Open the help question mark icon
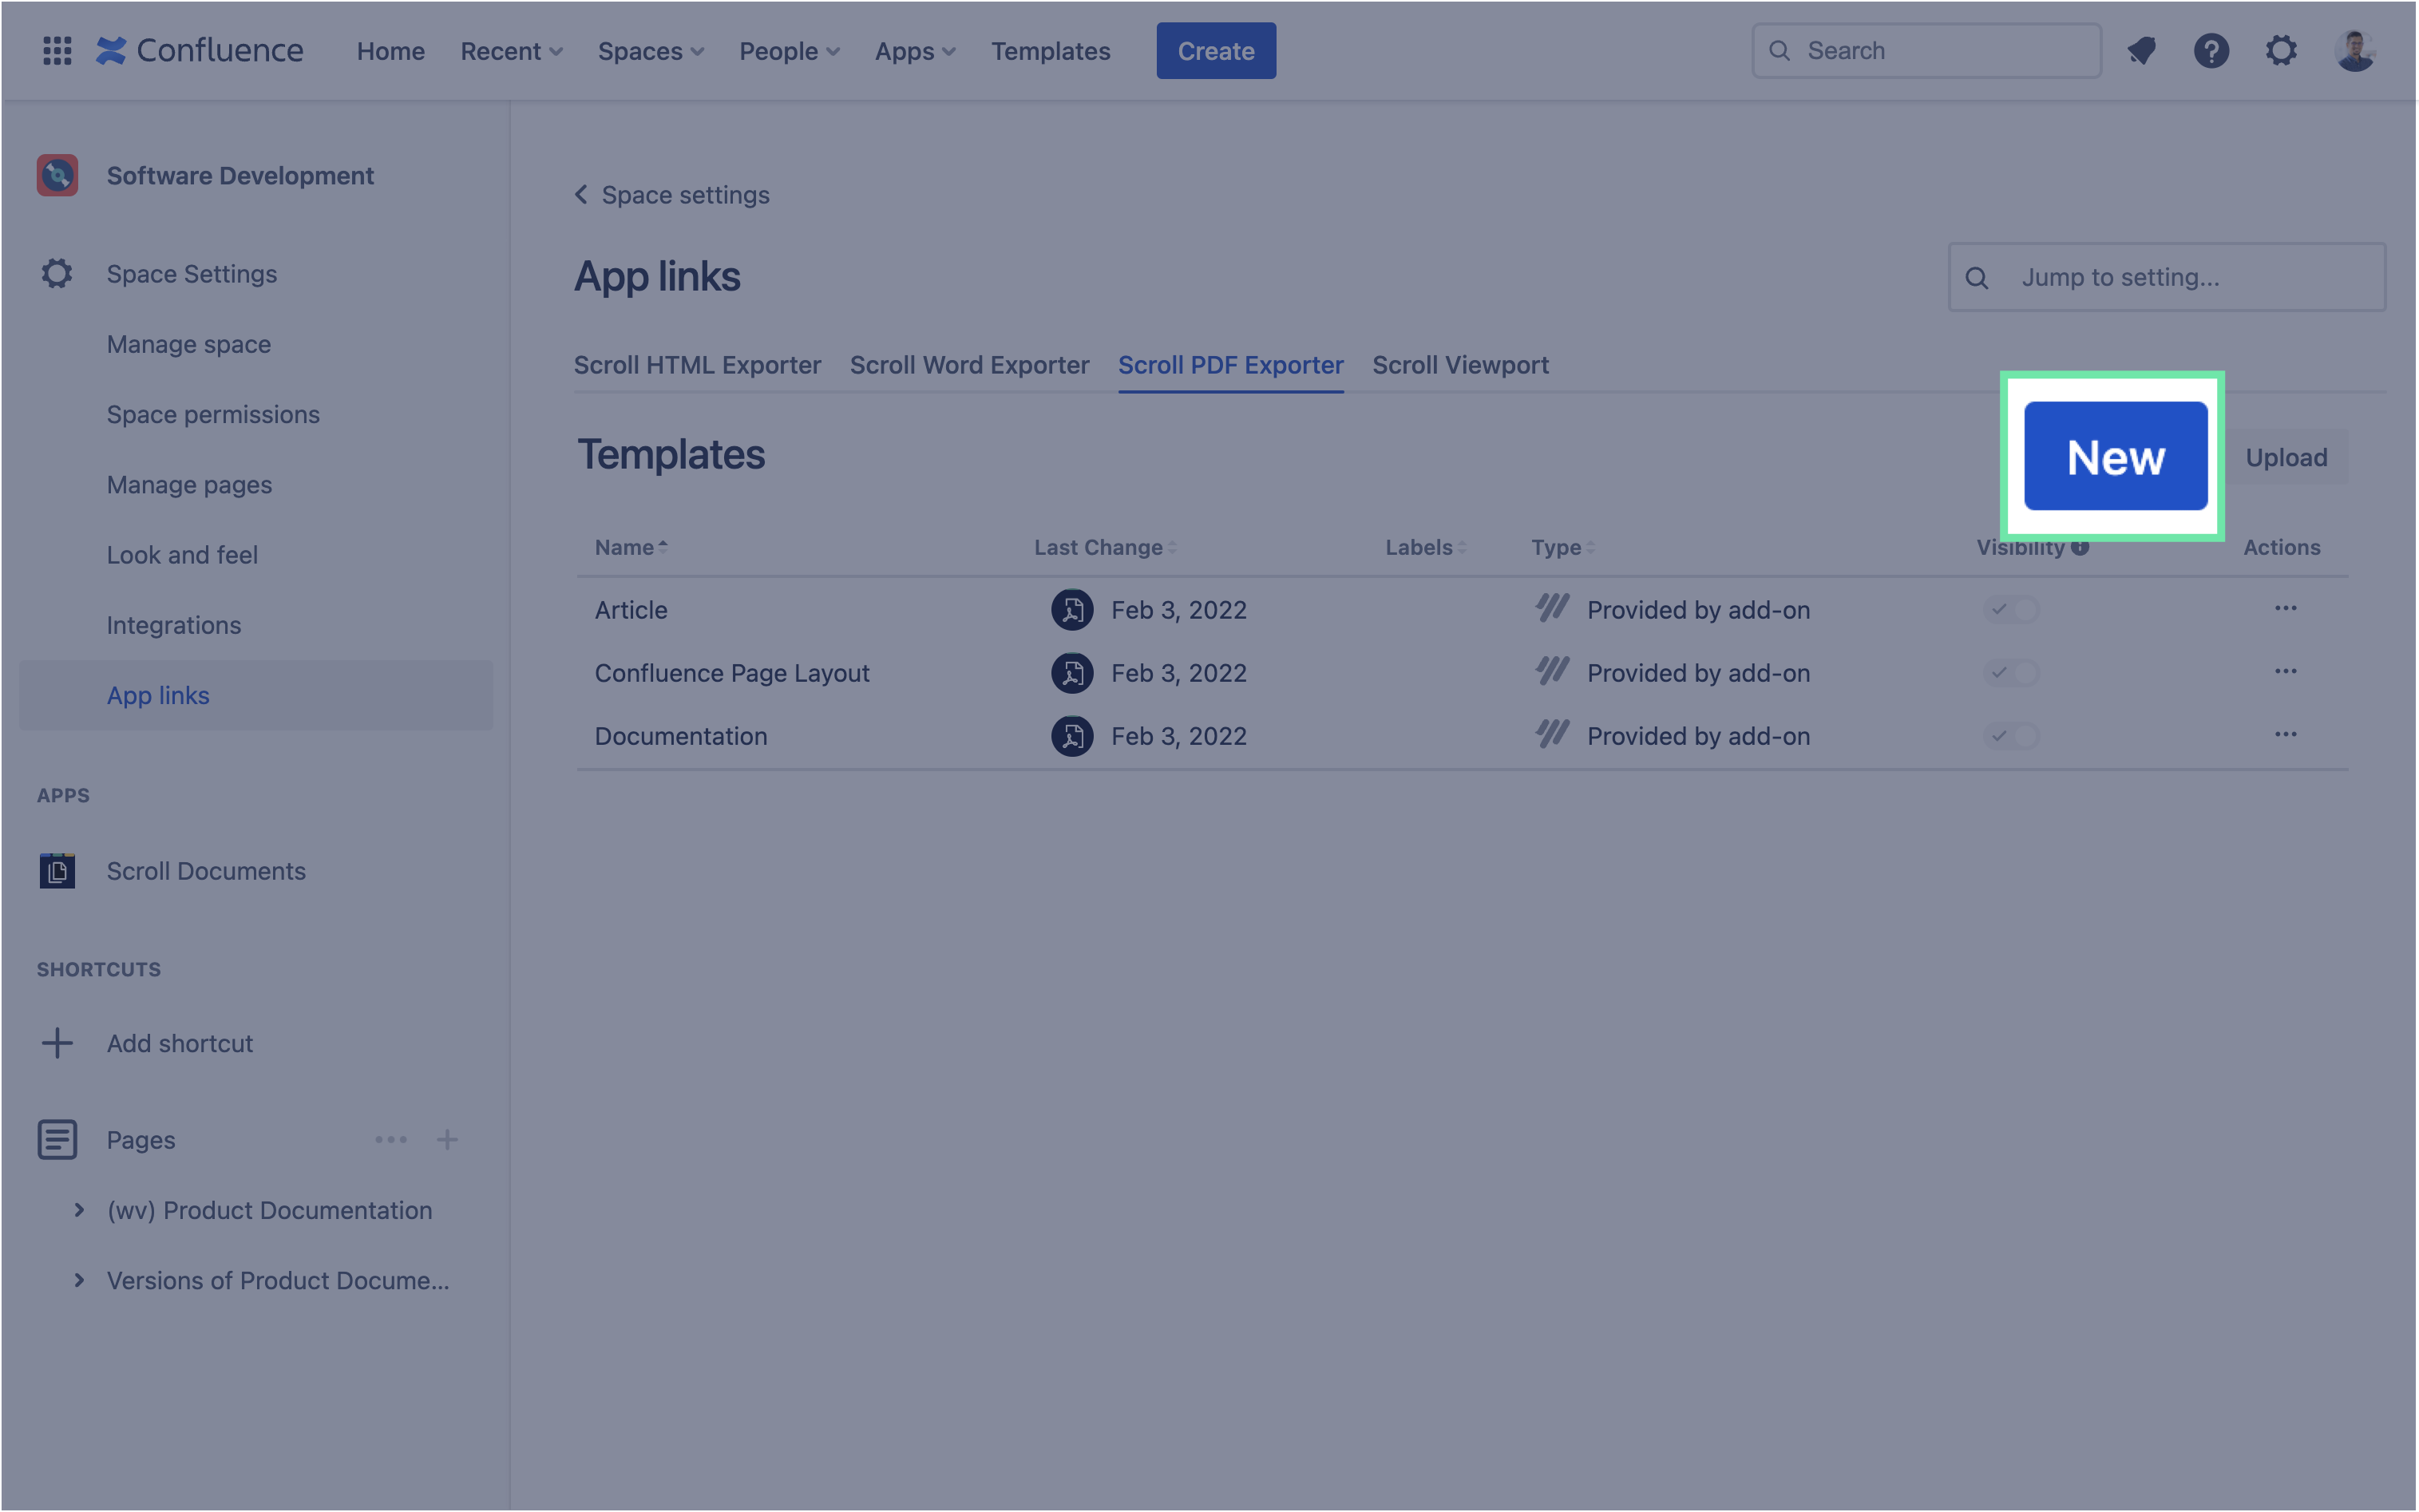The height and width of the screenshot is (1512, 2419). pos(2211,51)
